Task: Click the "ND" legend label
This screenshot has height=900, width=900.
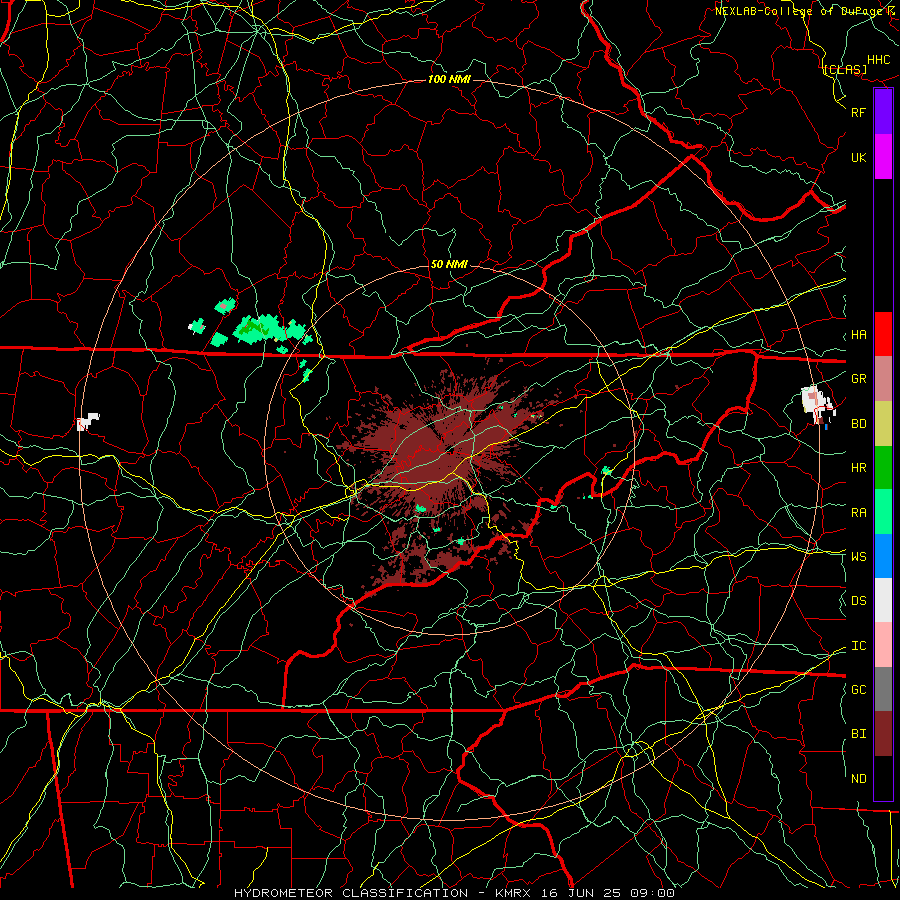Action: 859,779
